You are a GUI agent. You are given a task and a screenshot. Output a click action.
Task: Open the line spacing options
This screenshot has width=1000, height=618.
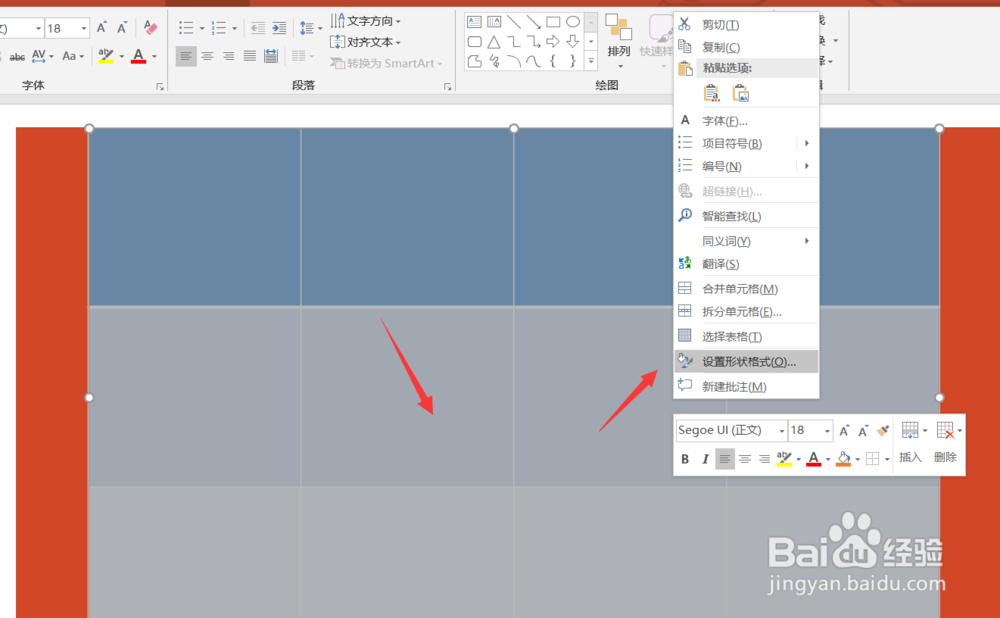(310, 28)
